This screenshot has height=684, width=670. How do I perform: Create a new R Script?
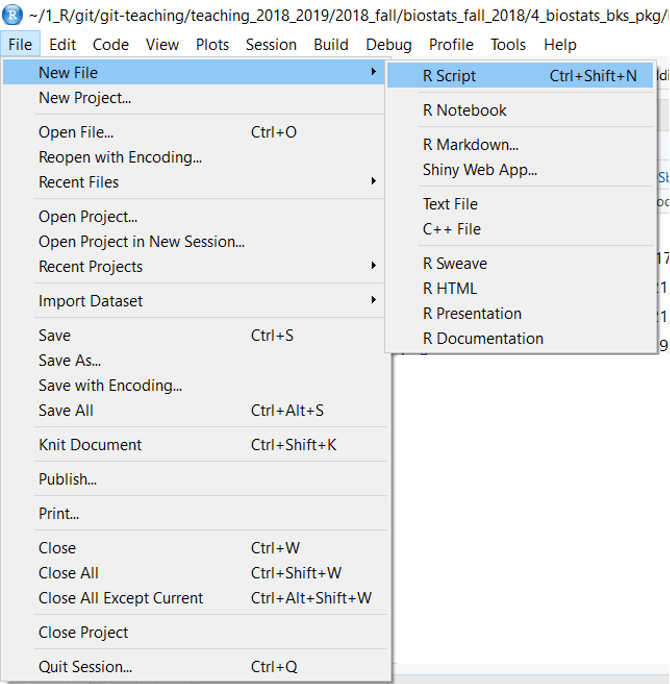pos(520,75)
